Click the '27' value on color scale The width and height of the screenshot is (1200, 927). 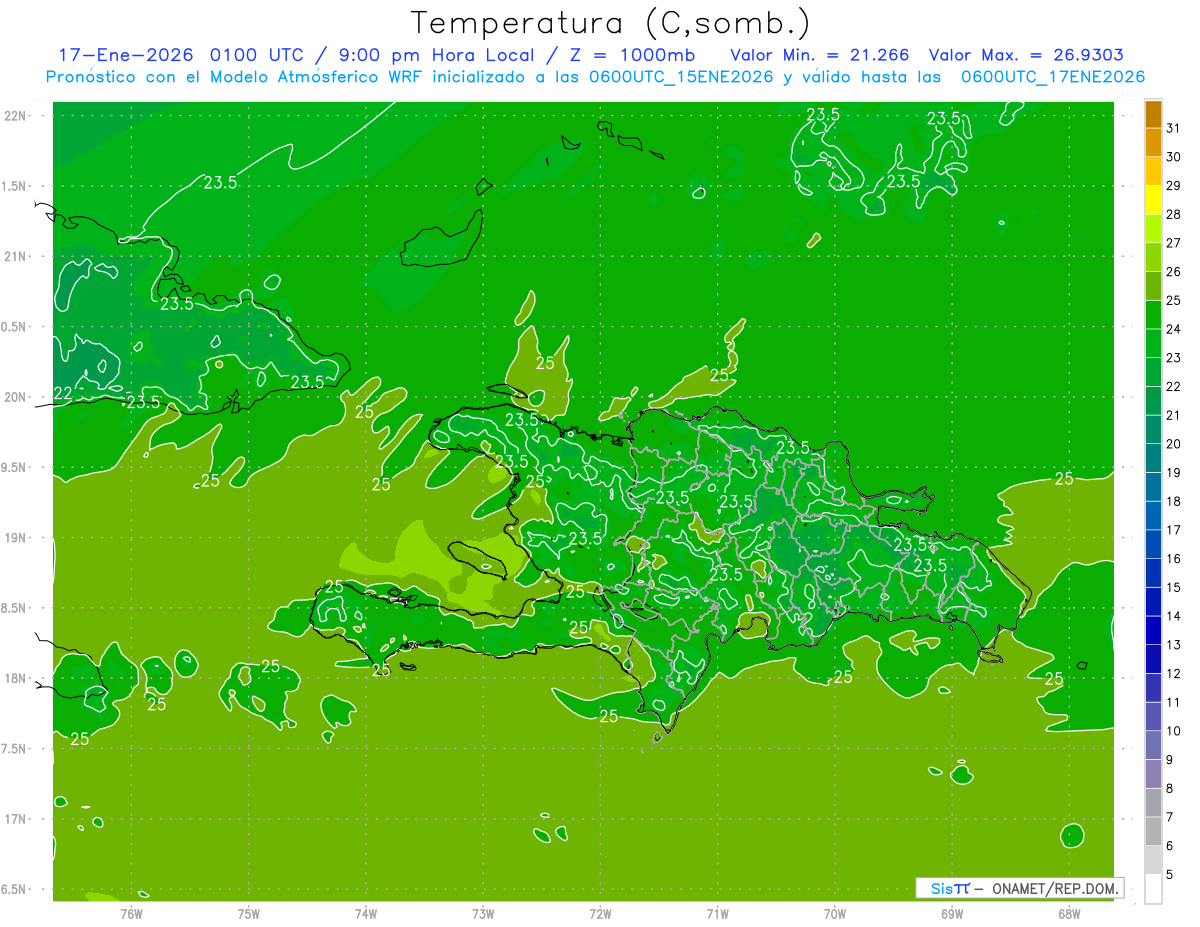pyautogui.click(x=1174, y=243)
